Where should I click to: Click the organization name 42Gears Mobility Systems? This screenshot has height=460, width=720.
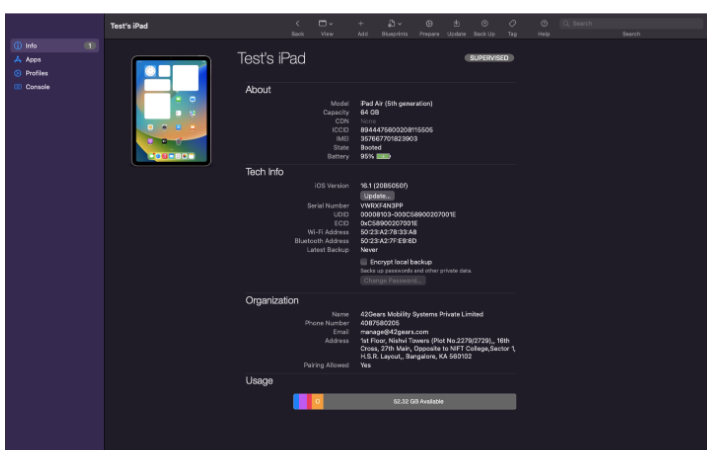point(422,314)
